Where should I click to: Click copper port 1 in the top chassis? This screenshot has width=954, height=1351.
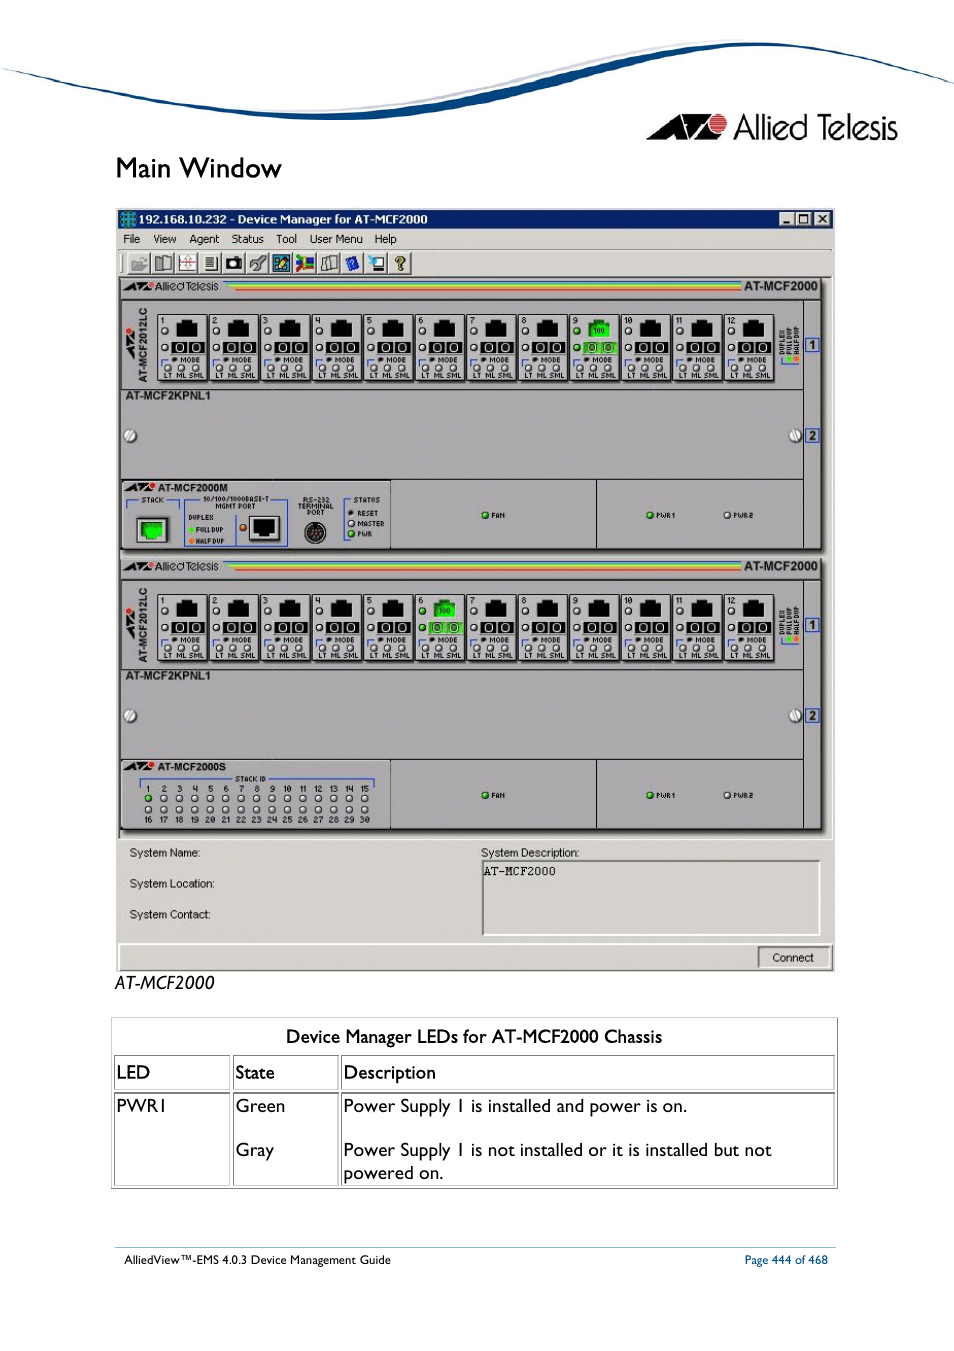(187, 329)
